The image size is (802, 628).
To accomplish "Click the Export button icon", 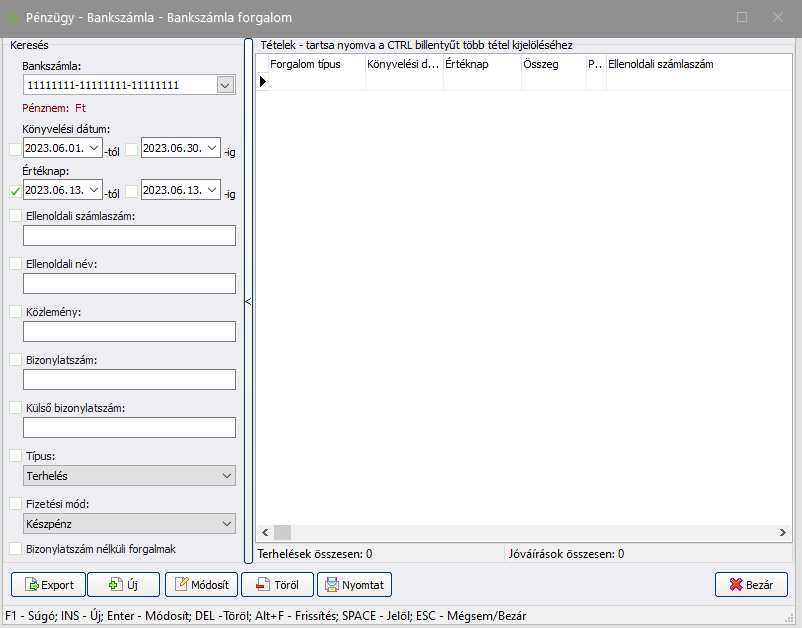I will click(30, 585).
